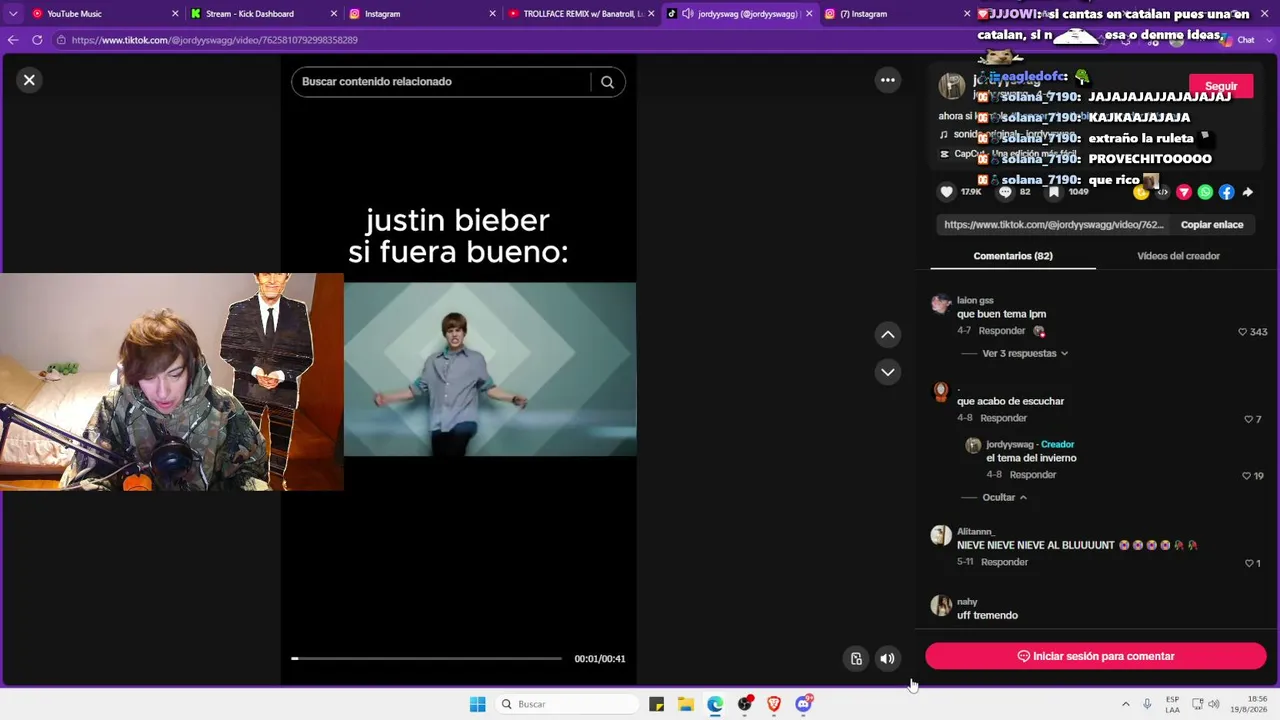Like the 'que acabo de escuchar' comment

(1248, 419)
